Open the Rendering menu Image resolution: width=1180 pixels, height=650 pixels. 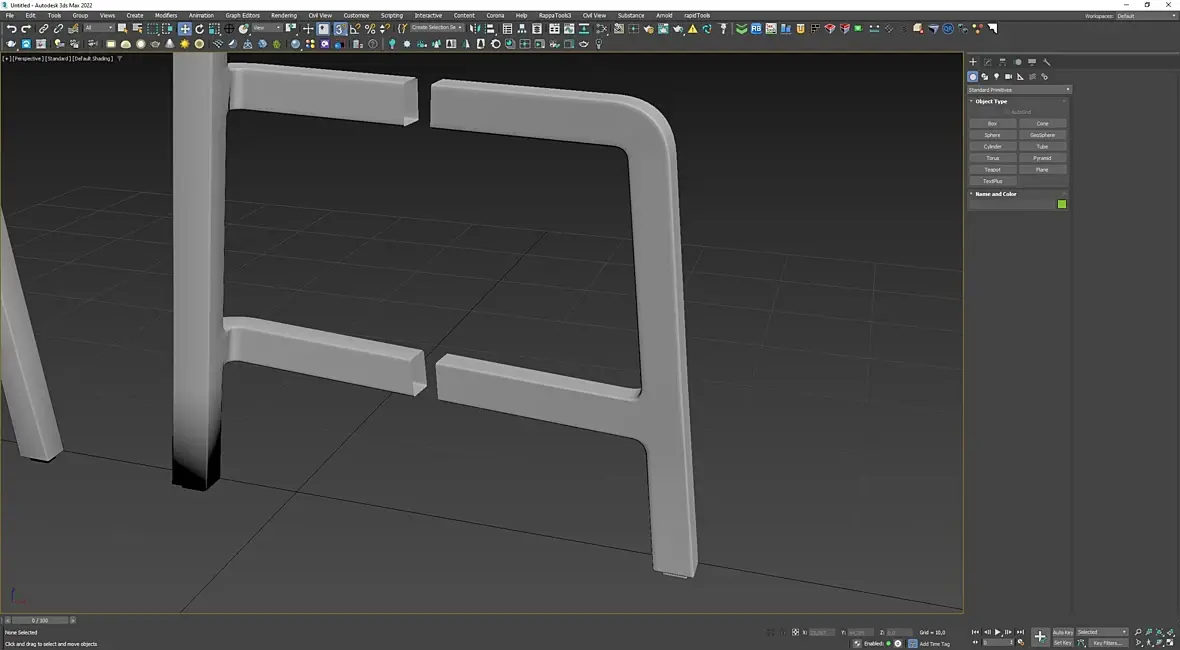283,15
